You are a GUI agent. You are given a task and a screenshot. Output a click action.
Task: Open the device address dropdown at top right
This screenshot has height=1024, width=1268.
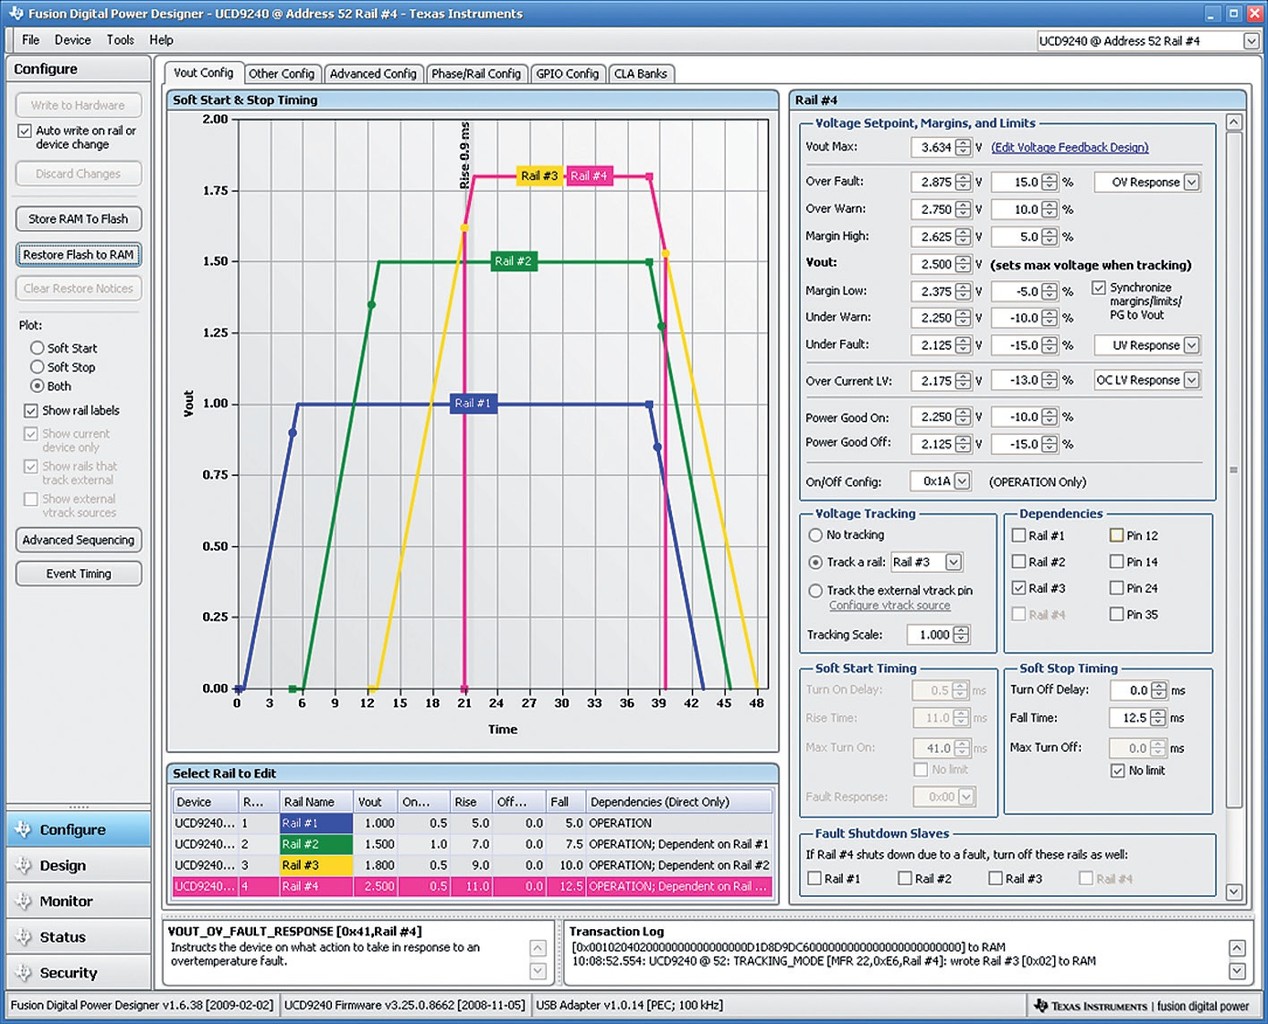pos(1250,41)
